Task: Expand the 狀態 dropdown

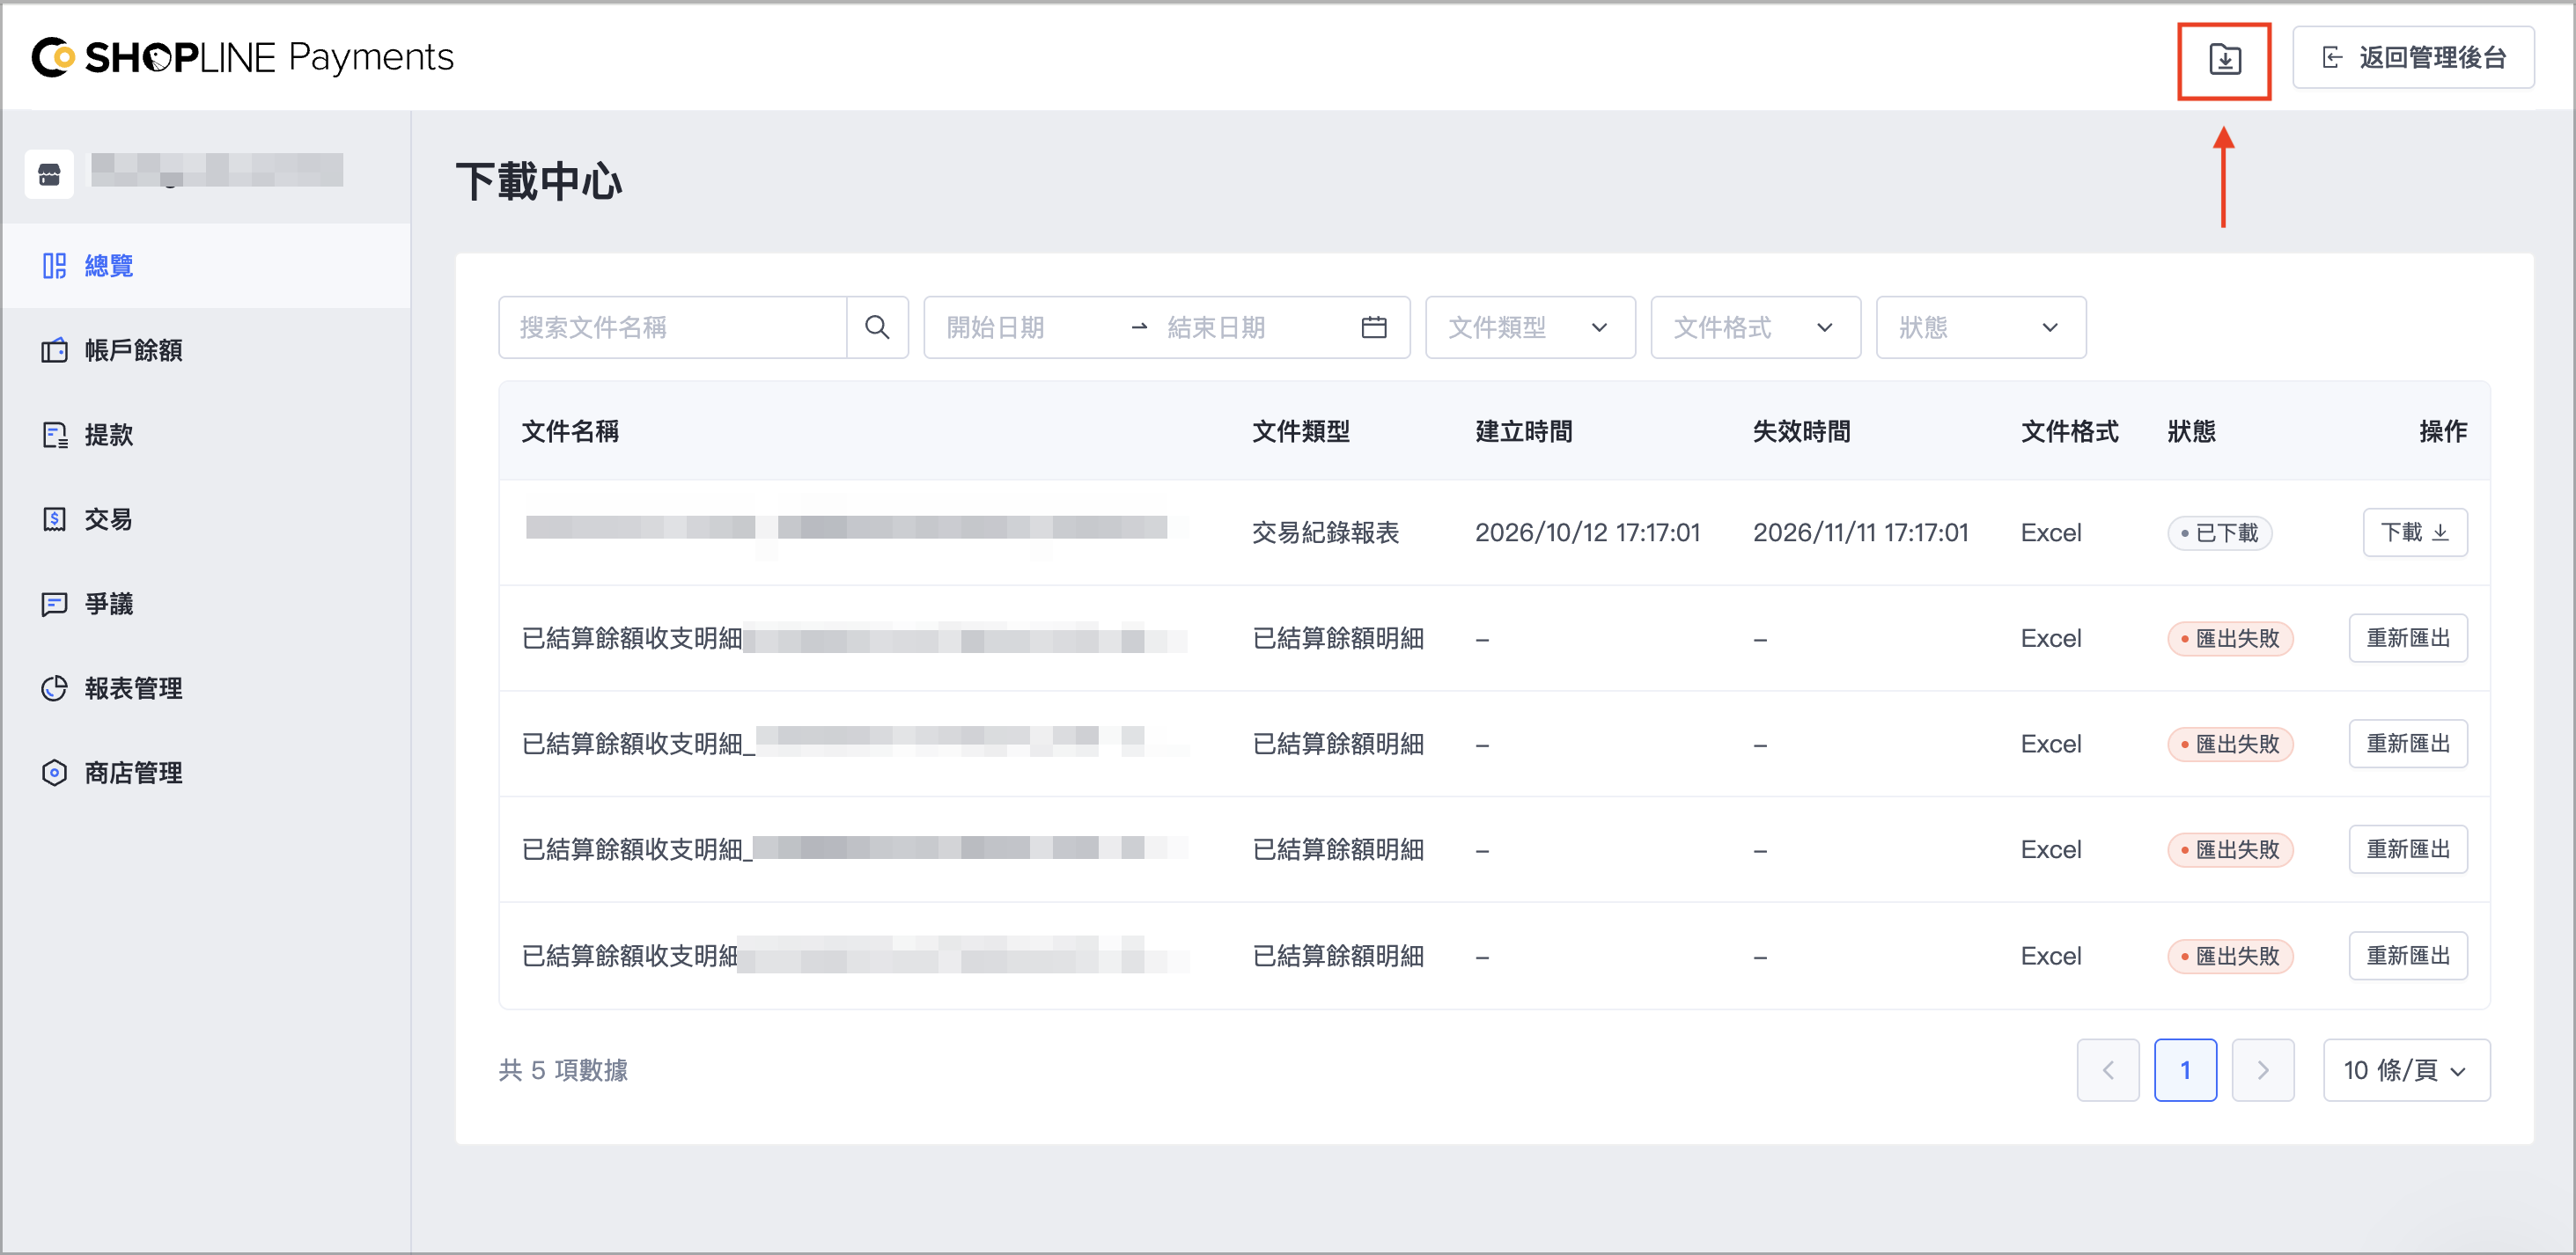Action: [1980, 327]
